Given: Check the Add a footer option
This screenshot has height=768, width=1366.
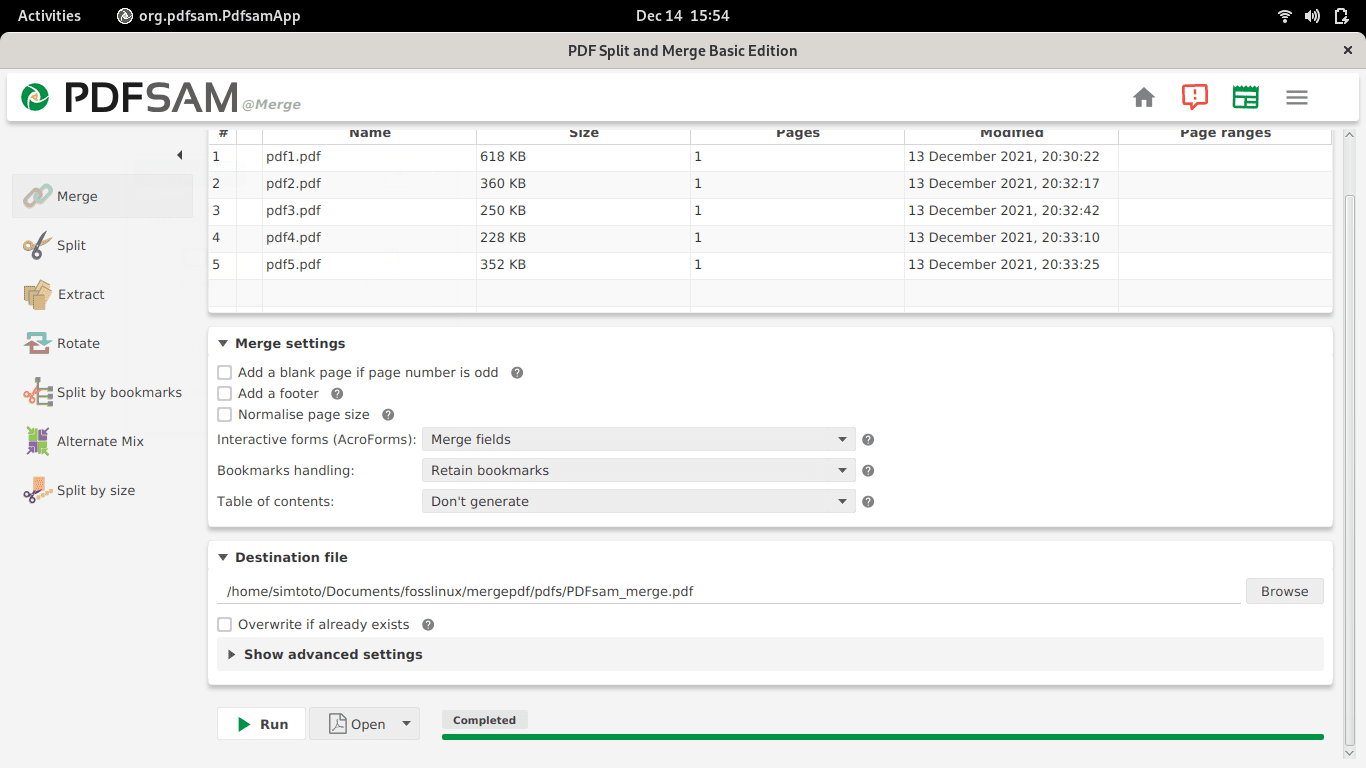Looking at the screenshot, I should pyautogui.click(x=225, y=393).
